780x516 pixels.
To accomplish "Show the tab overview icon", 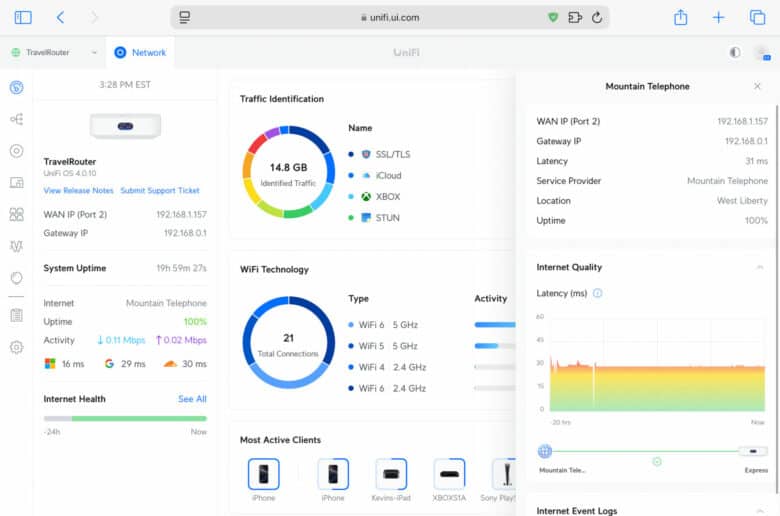I will point(757,17).
